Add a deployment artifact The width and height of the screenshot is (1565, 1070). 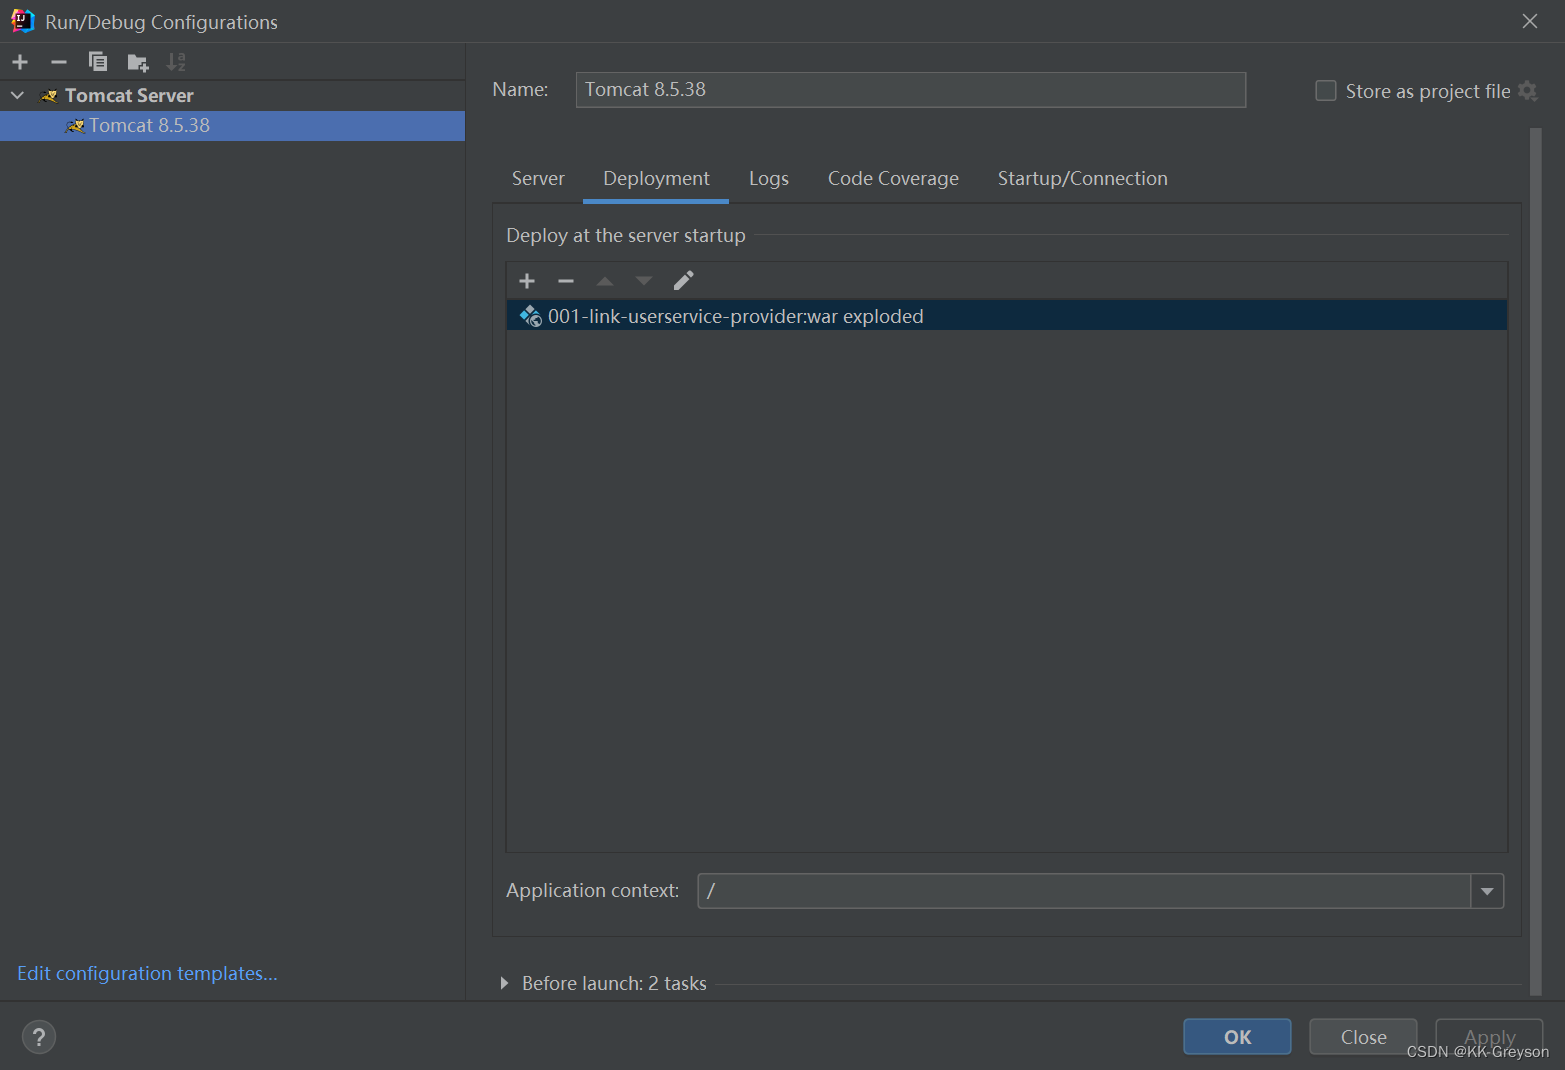click(x=527, y=281)
